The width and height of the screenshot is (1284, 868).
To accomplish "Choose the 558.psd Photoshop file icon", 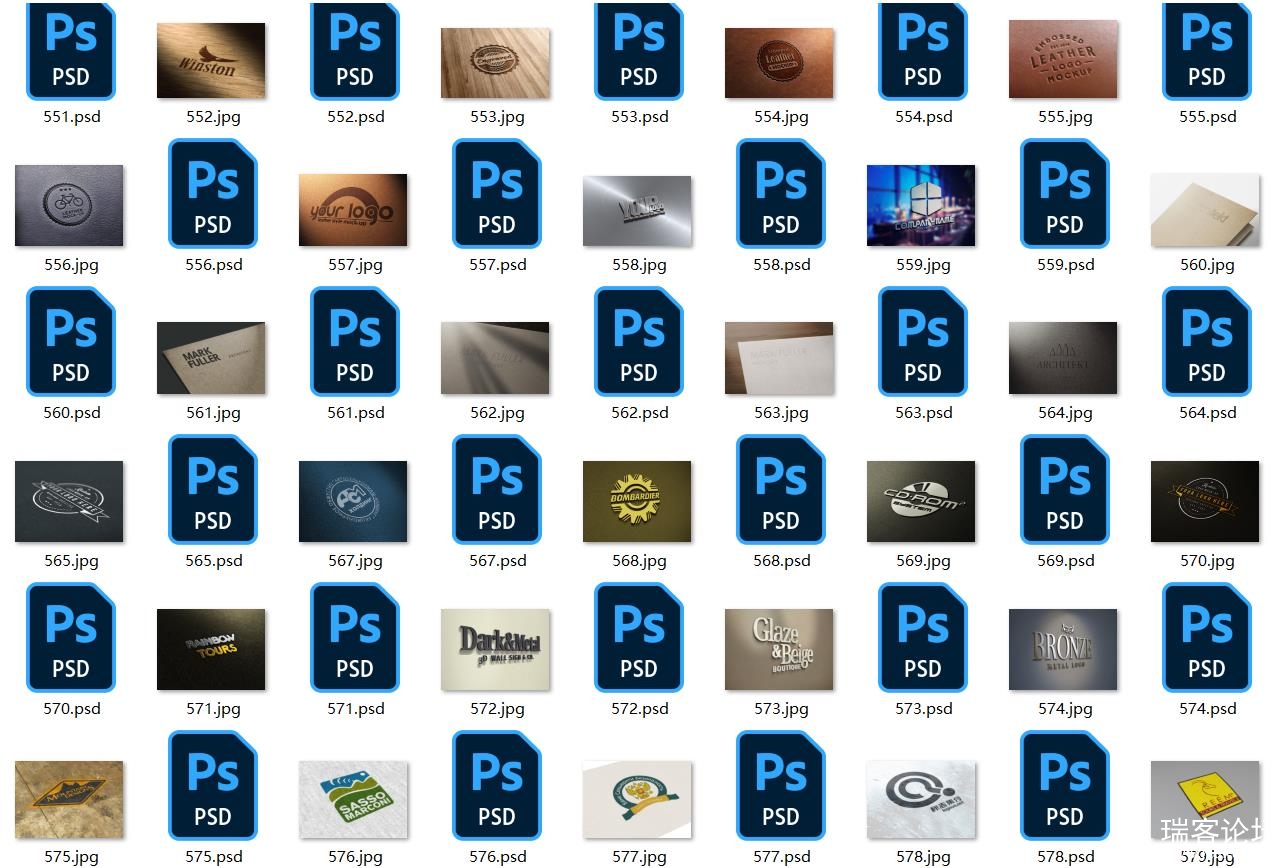I will (x=781, y=194).
